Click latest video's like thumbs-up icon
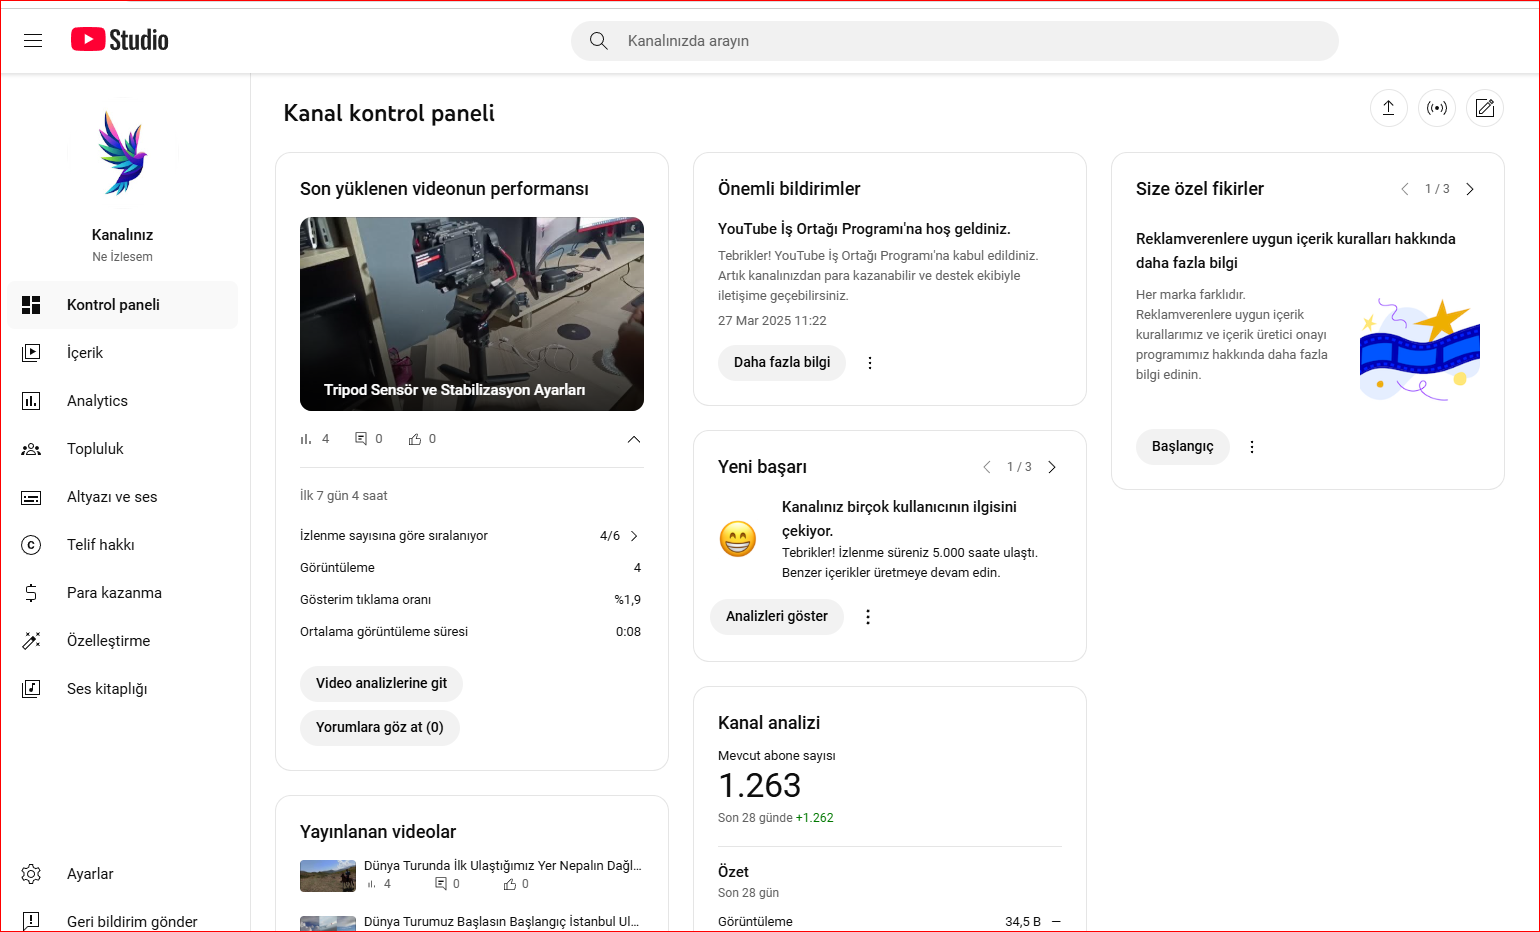 (415, 439)
